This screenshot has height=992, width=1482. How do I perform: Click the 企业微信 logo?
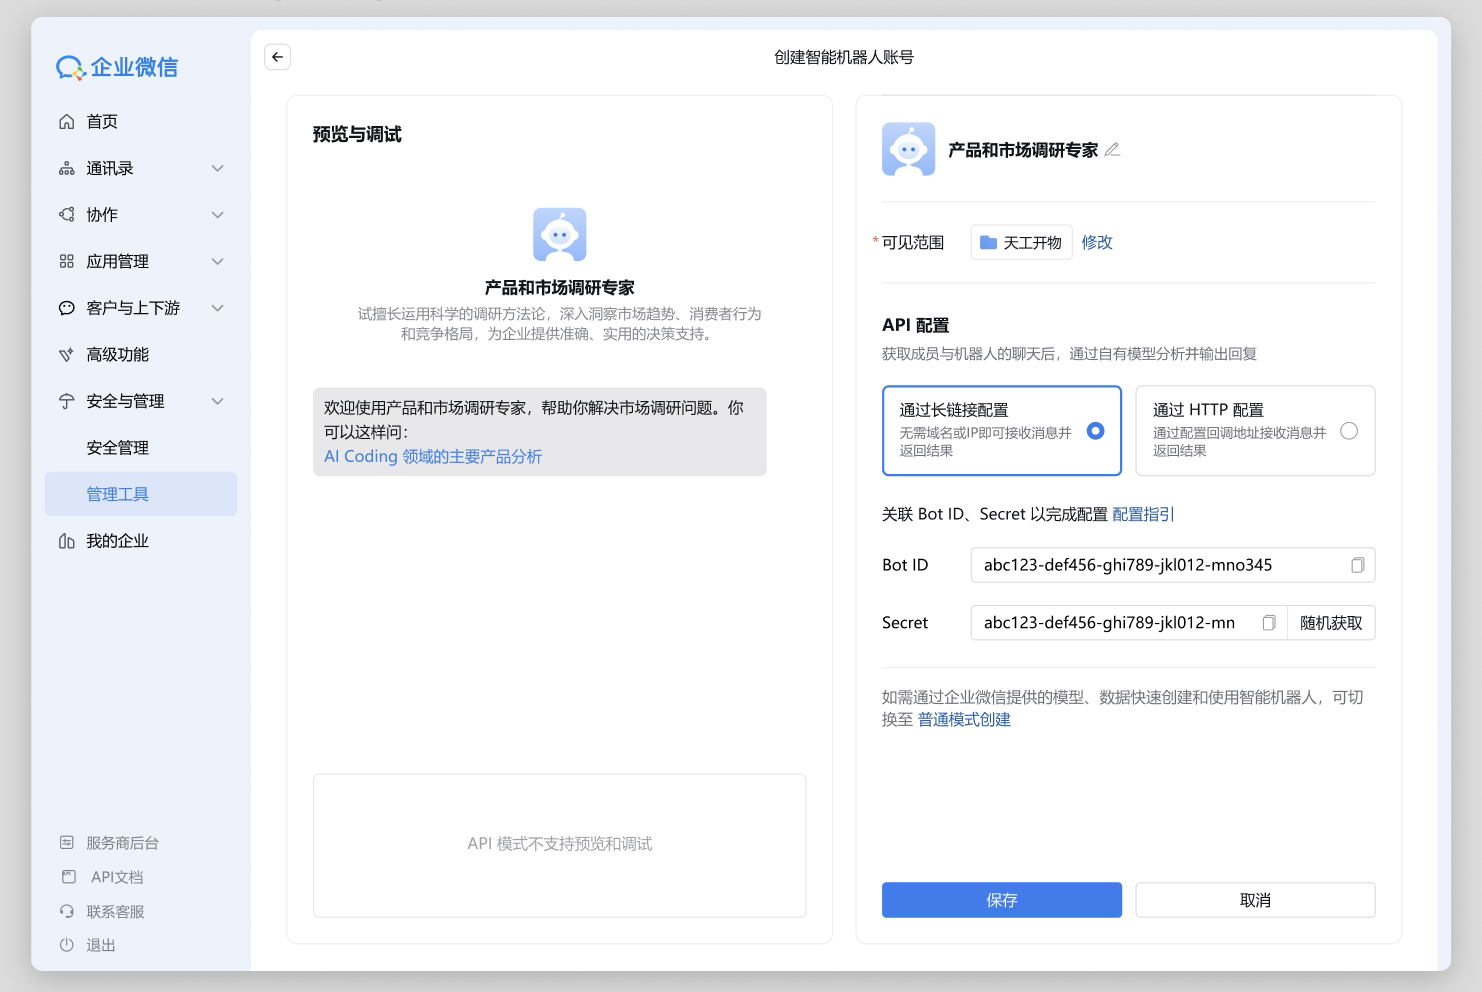point(117,67)
